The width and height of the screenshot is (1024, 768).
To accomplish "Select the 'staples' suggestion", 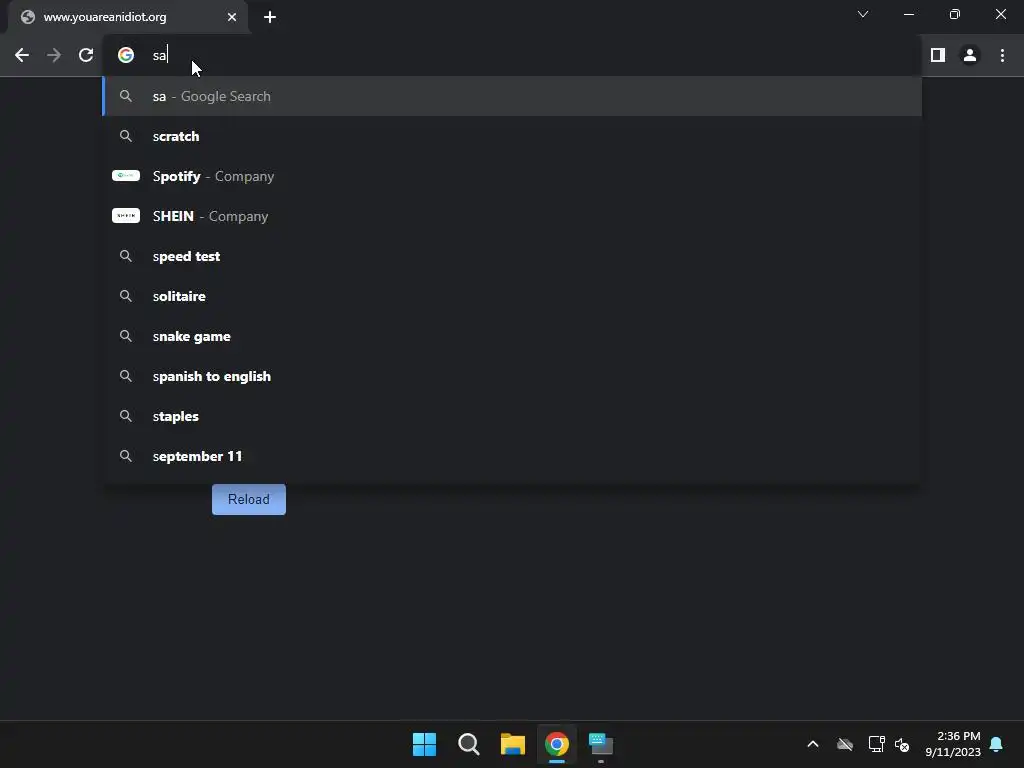I will coord(512,416).
